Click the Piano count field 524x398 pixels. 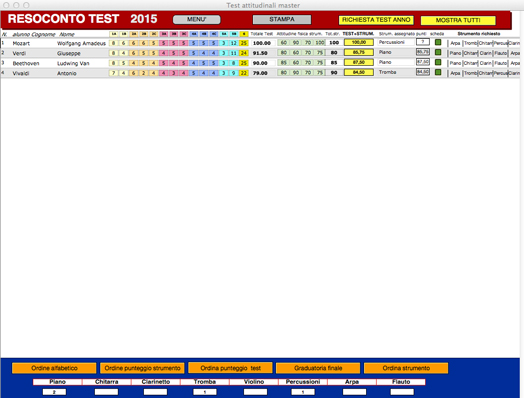[x=54, y=392]
